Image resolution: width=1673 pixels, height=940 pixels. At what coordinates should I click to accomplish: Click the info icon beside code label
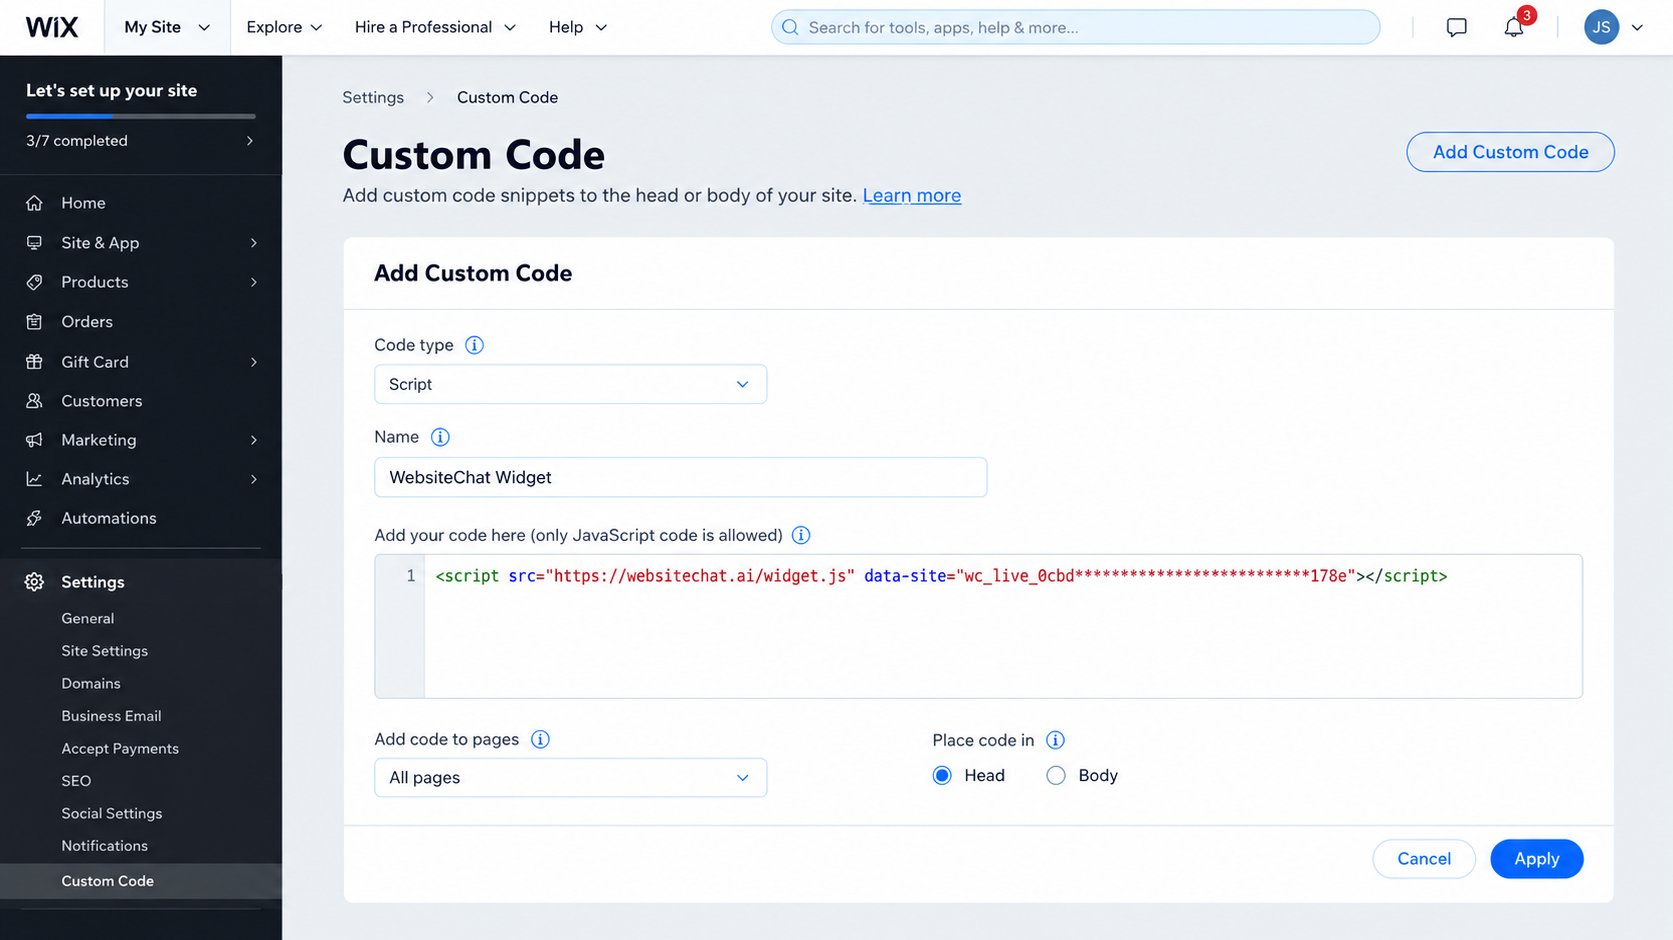click(801, 535)
